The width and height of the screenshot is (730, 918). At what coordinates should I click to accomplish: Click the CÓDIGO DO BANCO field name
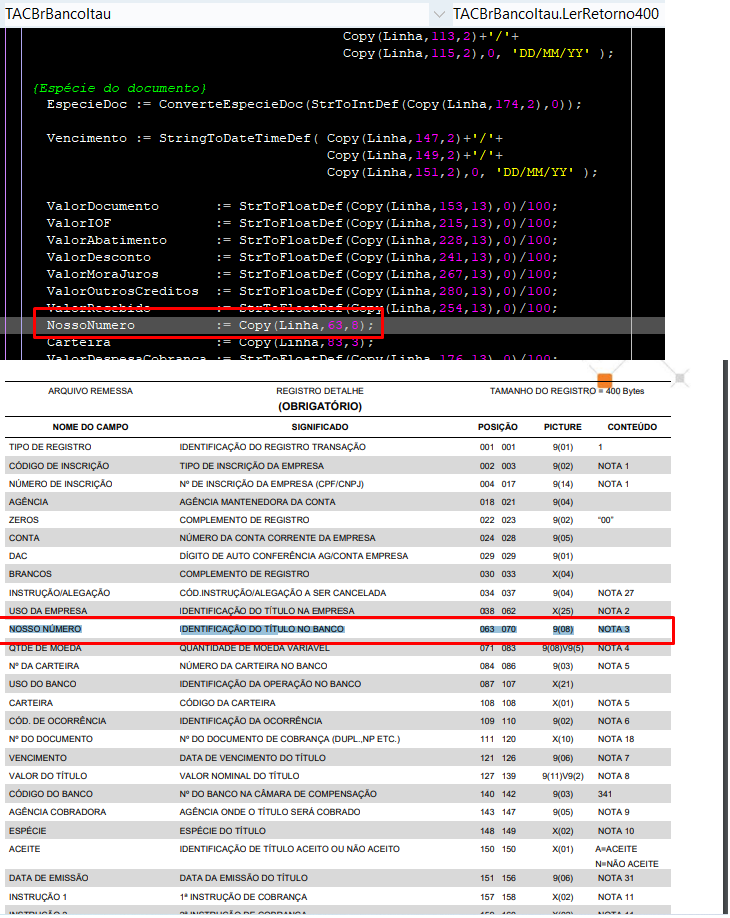click(50, 794)
